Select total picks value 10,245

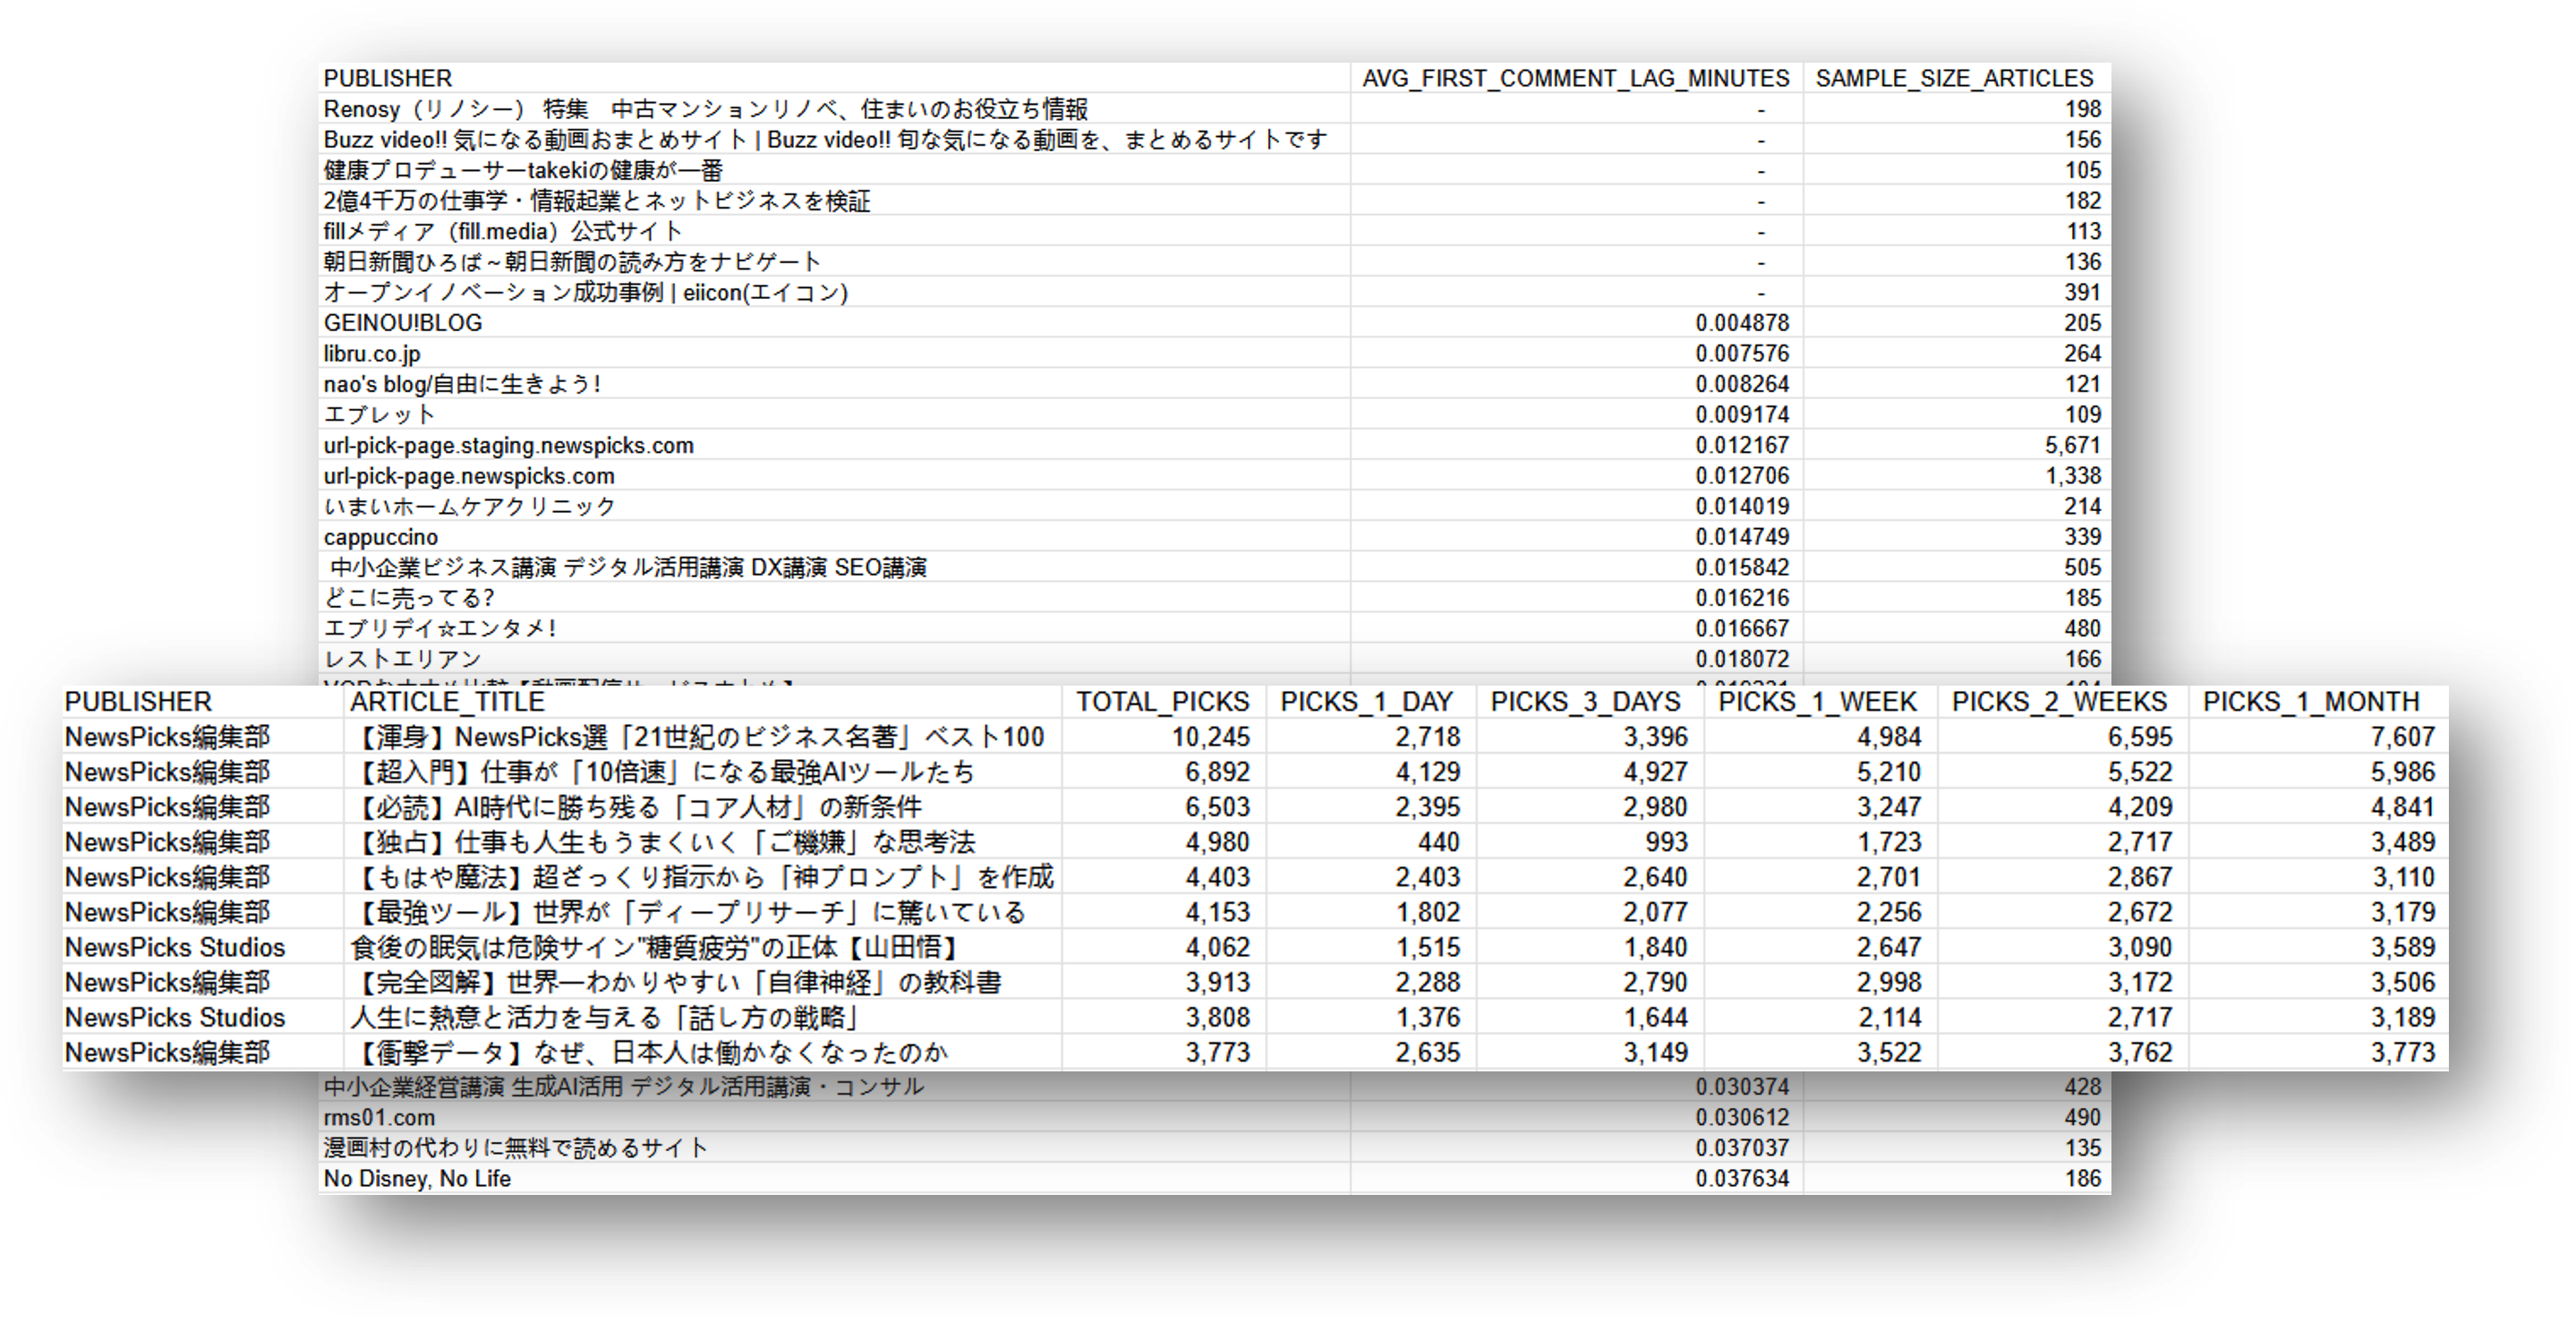tap(1210, 738)
